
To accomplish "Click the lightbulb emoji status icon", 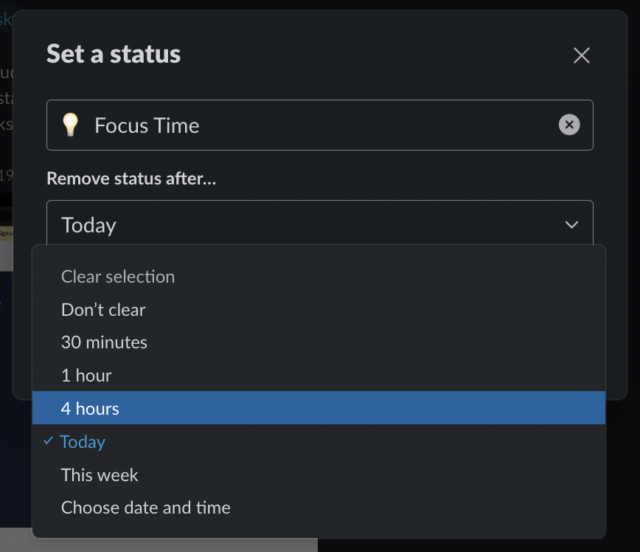I will [70, 125].
